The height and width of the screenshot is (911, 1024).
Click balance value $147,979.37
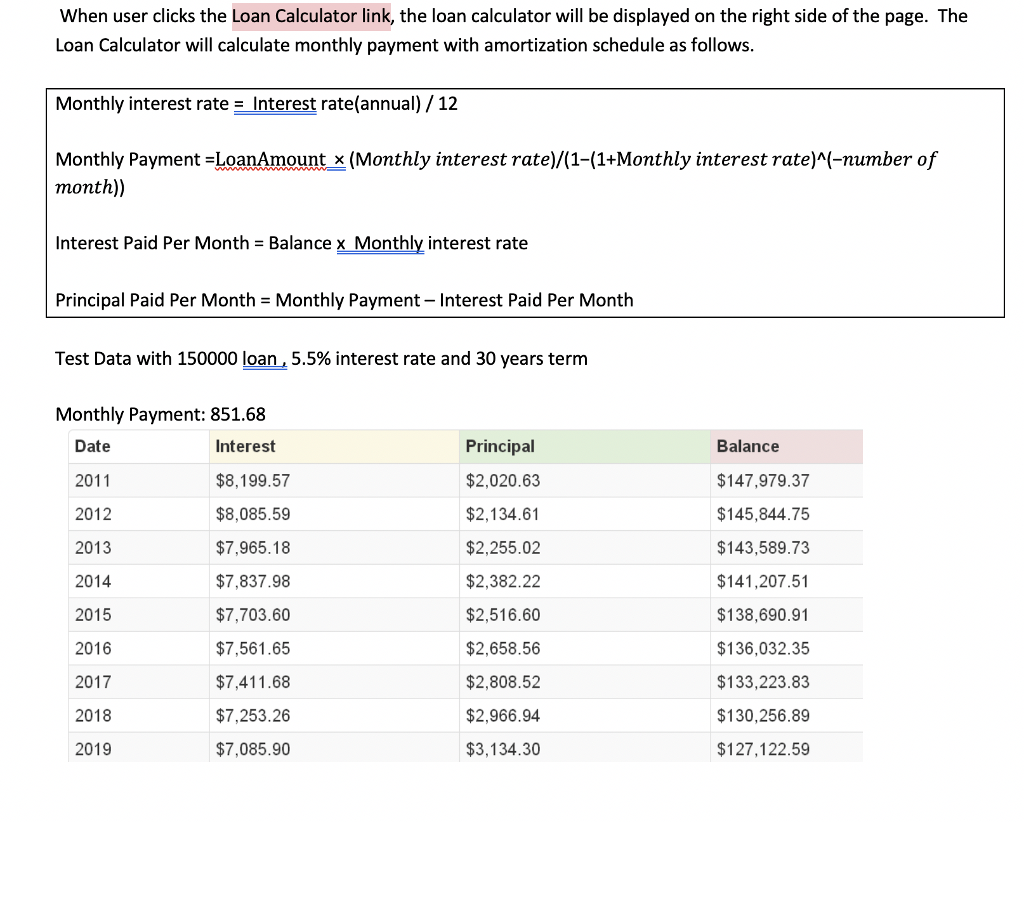tap(763, 481)
